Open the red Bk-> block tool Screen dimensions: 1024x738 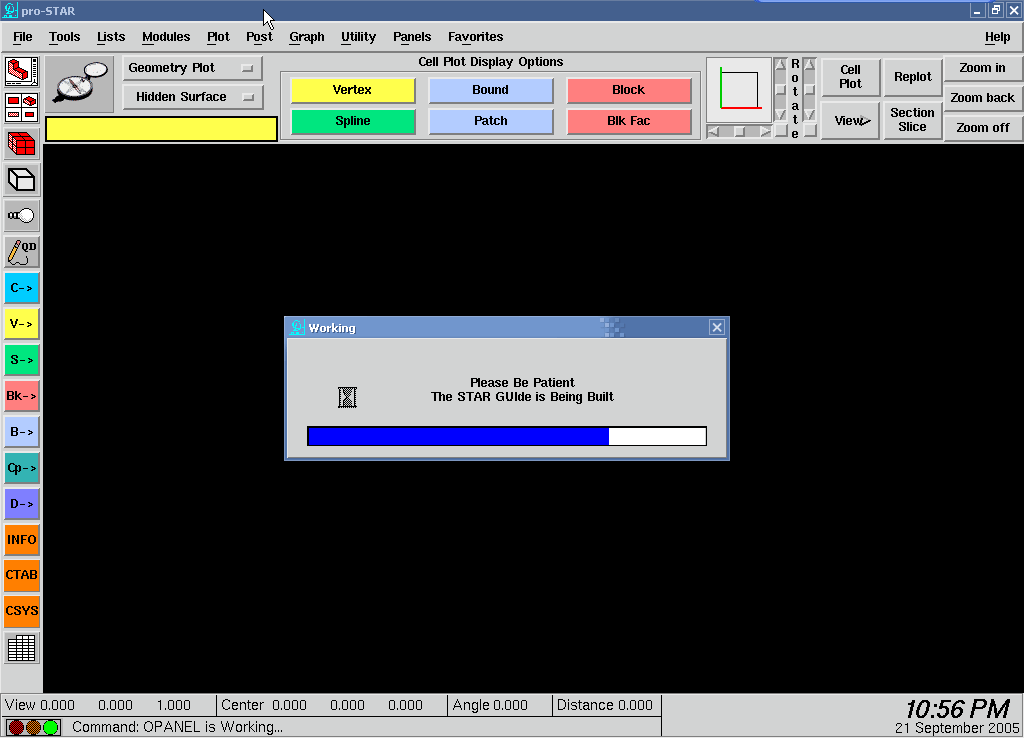(x=22, y=396)
